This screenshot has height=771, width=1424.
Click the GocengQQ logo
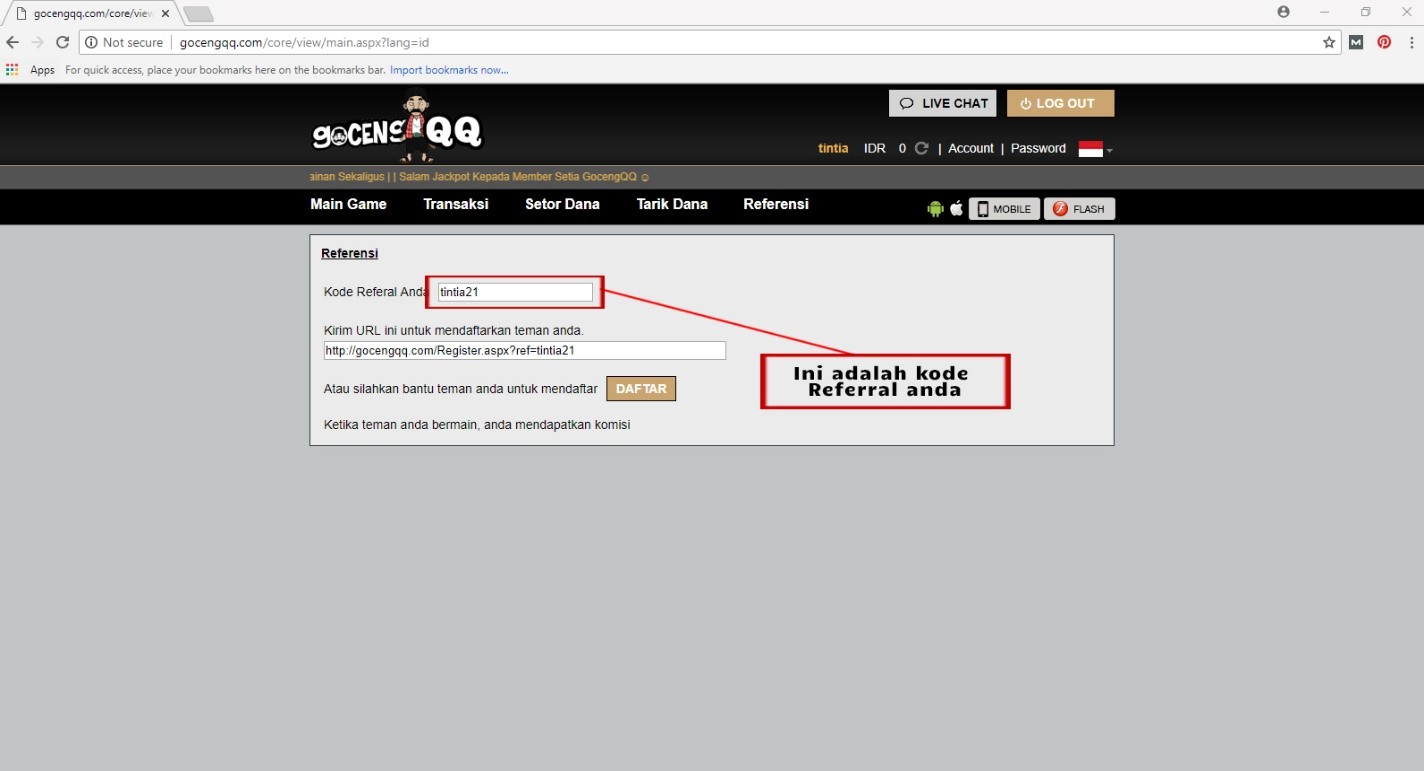point(398,130)
